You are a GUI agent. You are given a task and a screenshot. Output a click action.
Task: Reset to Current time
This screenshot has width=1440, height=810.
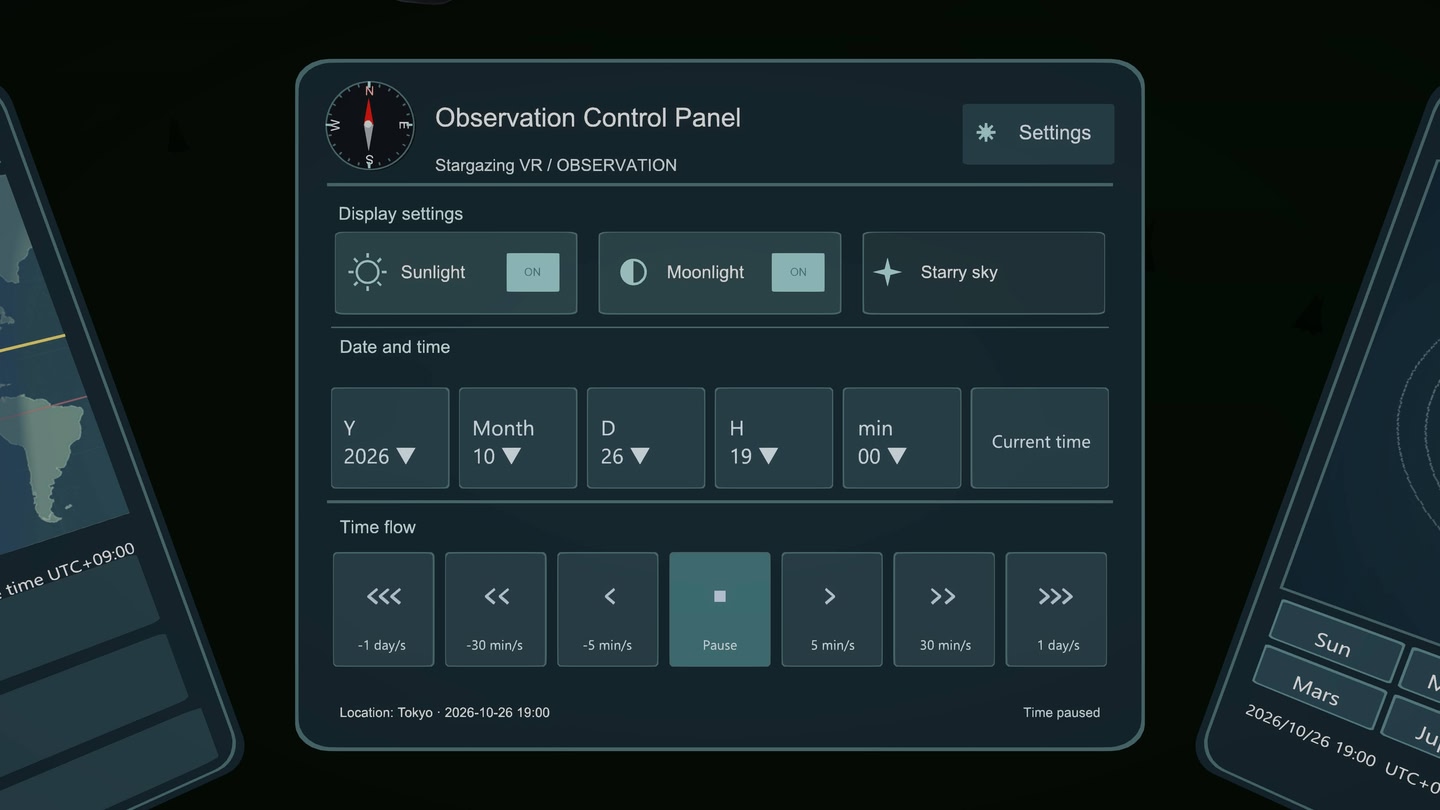[1040, 438]
